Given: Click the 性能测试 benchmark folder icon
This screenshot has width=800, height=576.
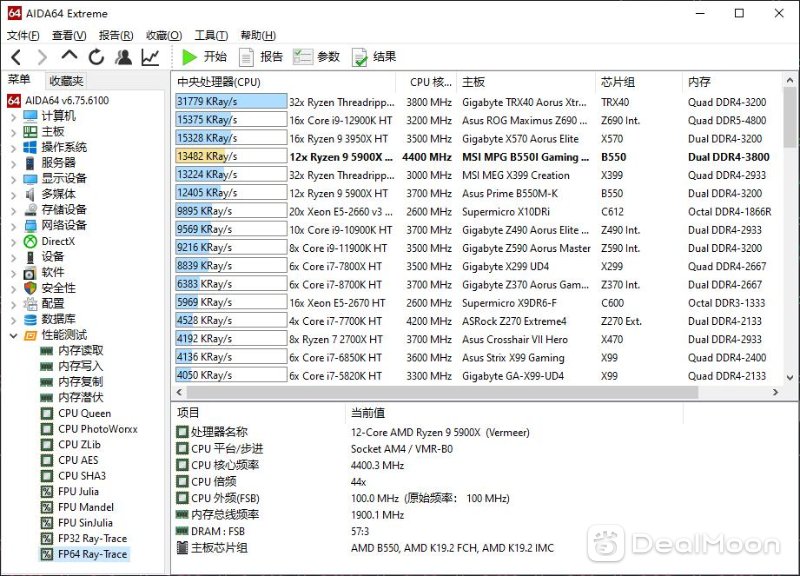Looking at the screenshot, I should click(31, 335).
